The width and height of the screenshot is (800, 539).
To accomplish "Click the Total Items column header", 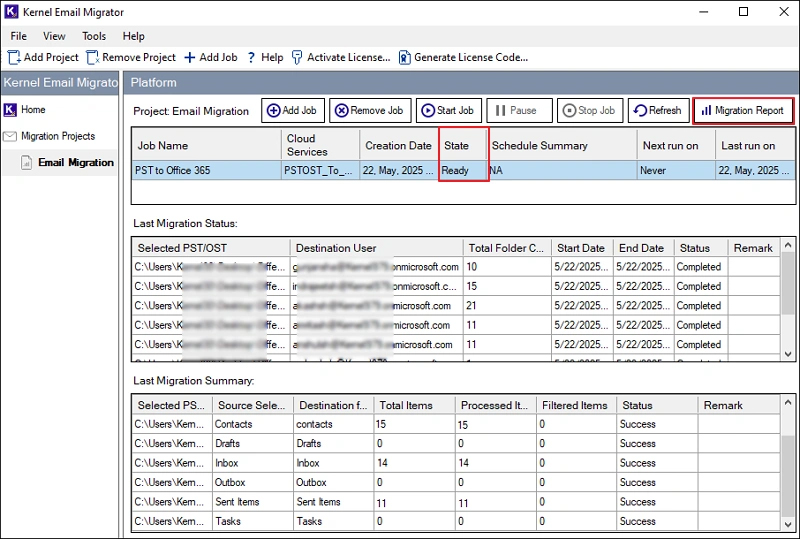I will click(x=414, y=405).
